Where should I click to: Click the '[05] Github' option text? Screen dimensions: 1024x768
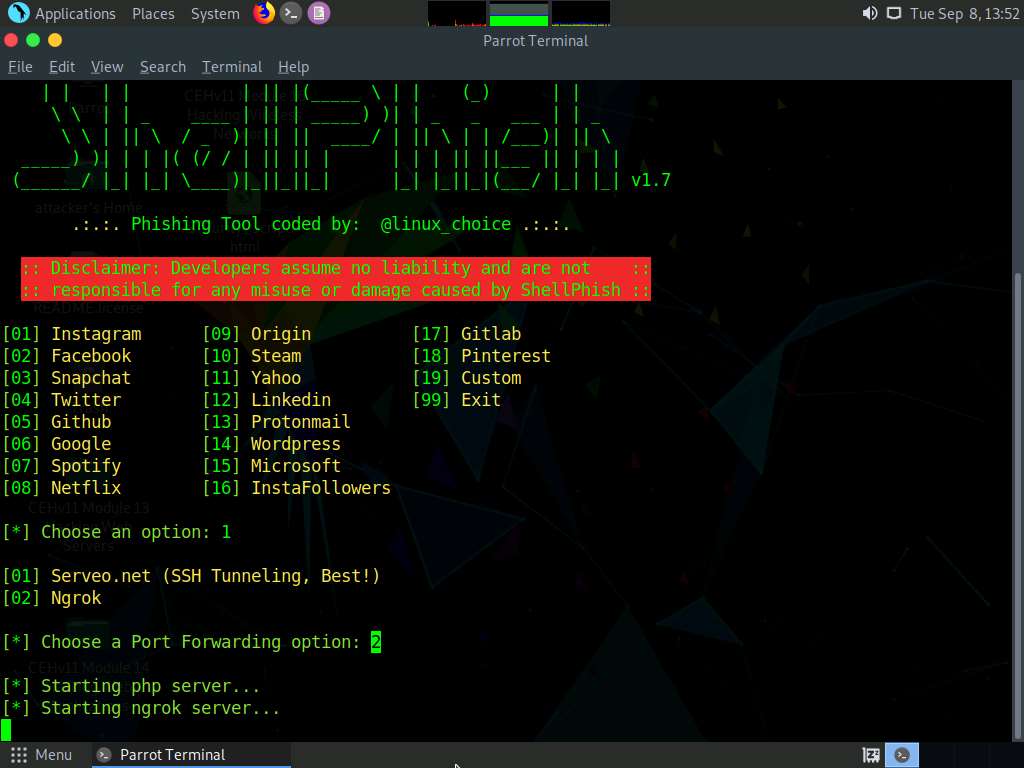pos(57,422)
